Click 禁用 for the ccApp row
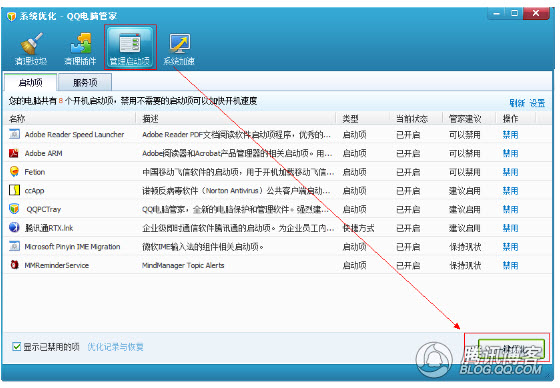This screenshot has width=560, height=388. (510, 191)
